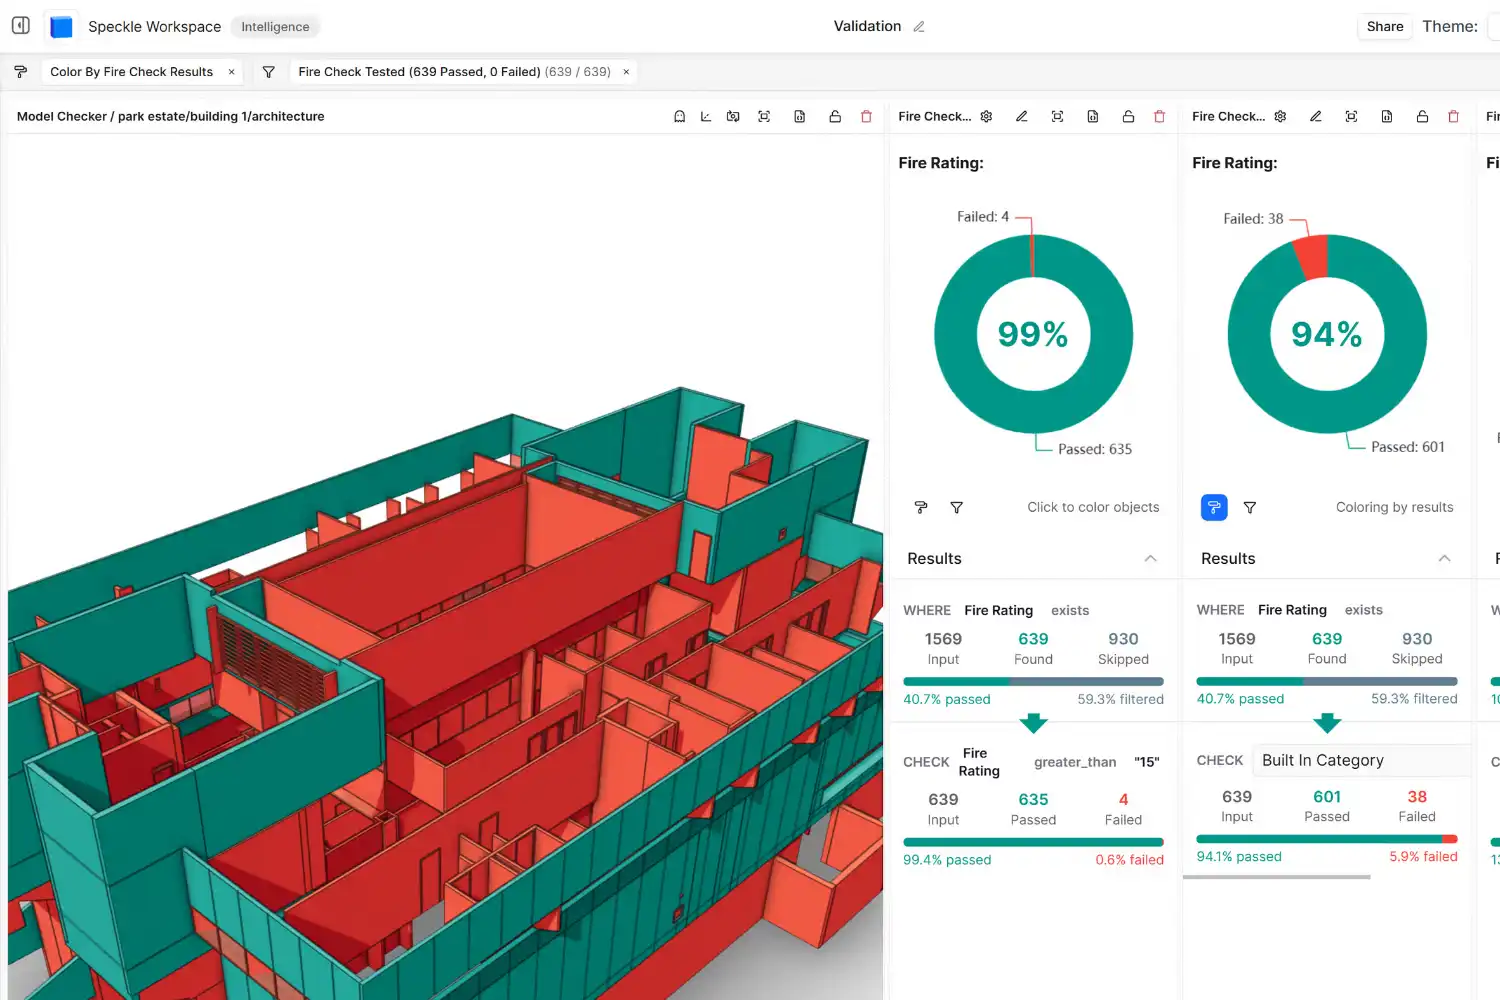Open settings gear of second Fire Check panel
The width and height of the screenshot is (1500, 1000).
pos(1280,117)
